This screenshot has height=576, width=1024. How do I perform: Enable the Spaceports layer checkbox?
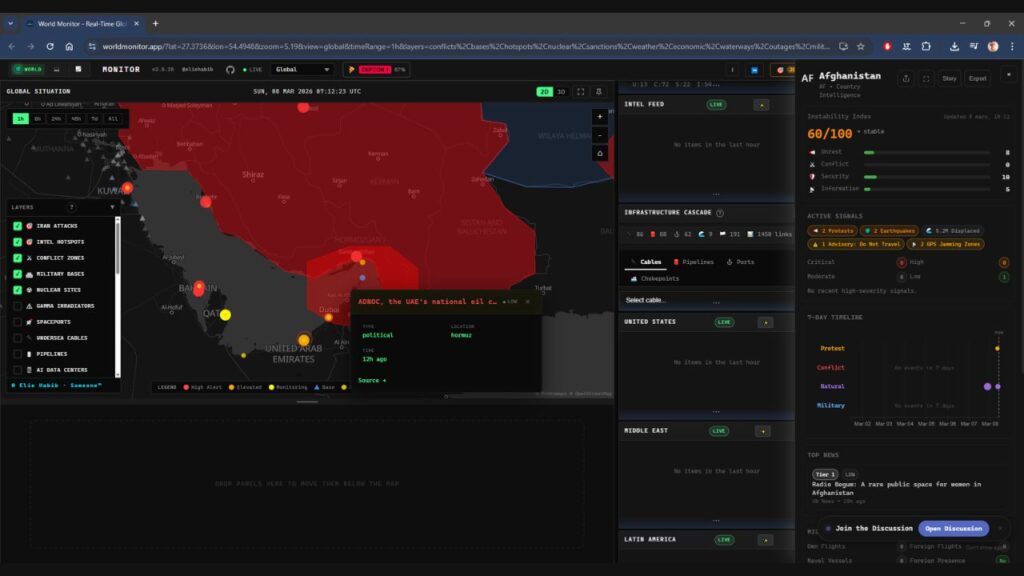point(18,322)
